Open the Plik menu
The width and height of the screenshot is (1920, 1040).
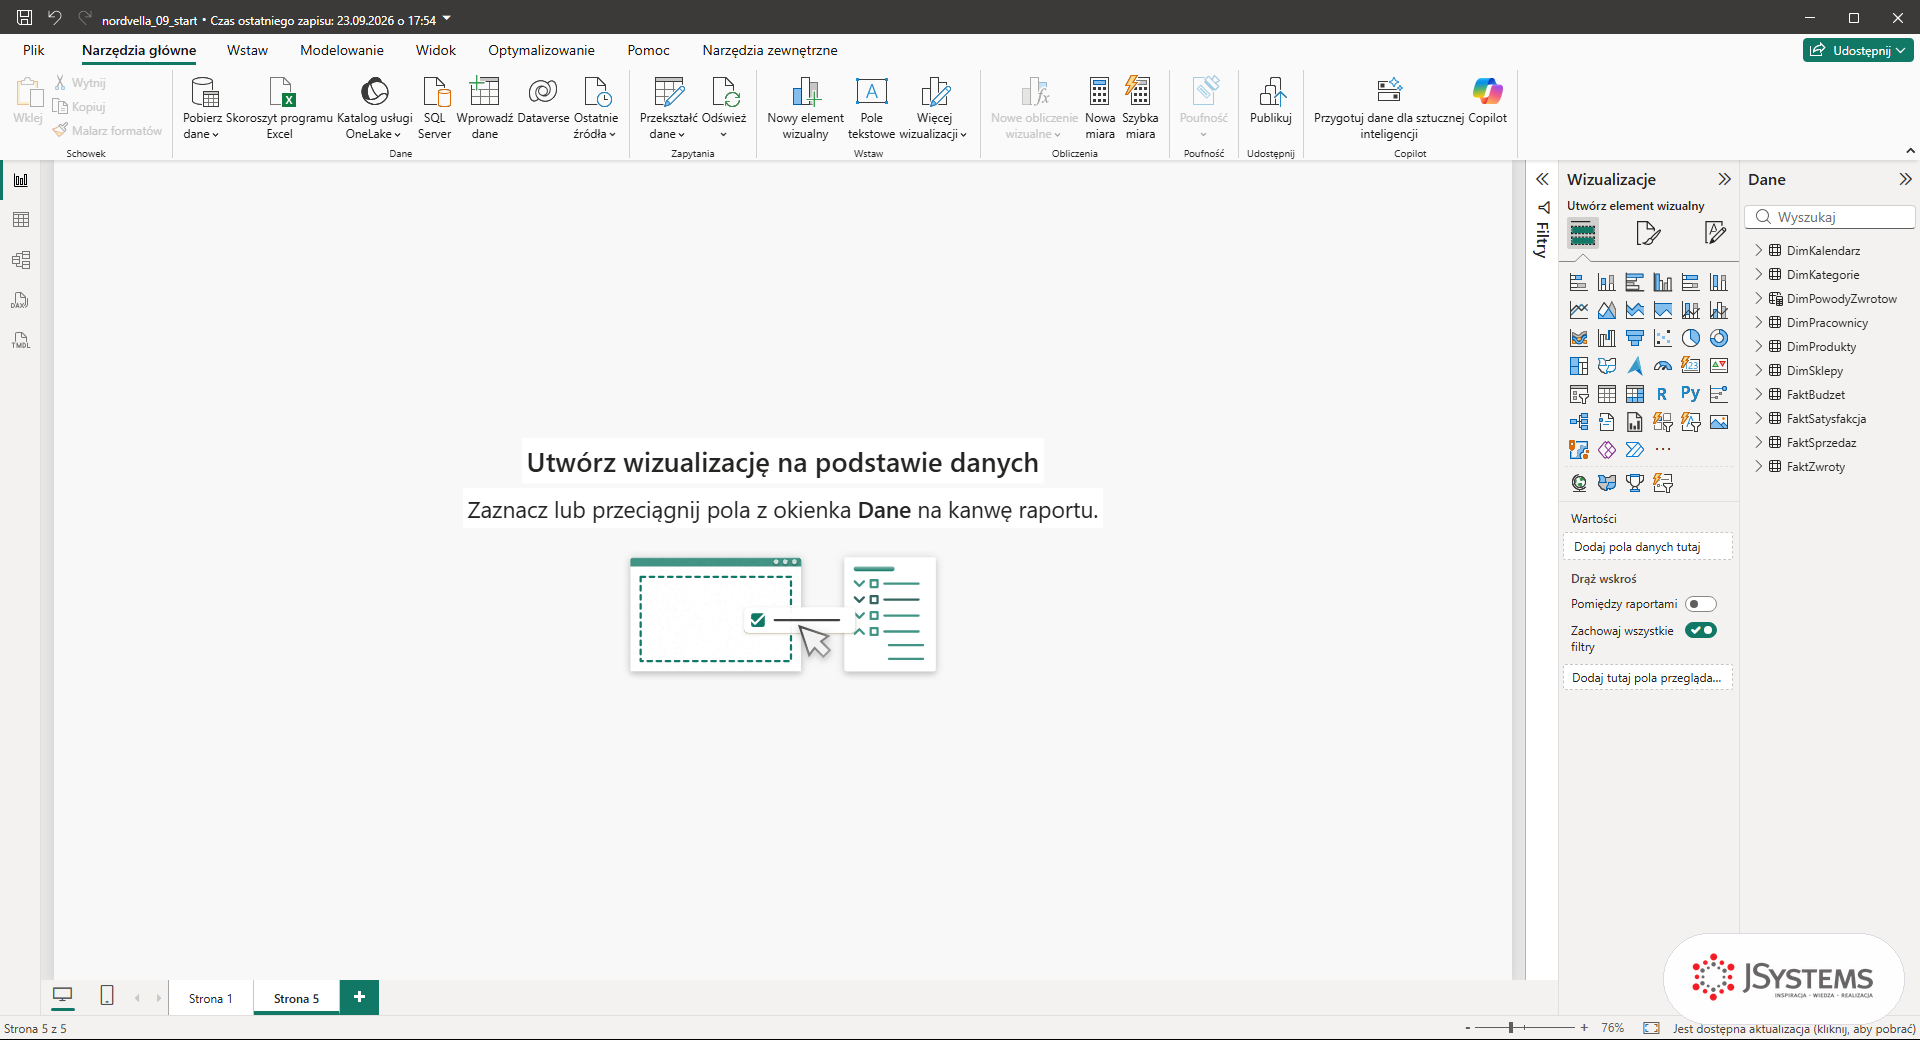[x=34, y=50]
